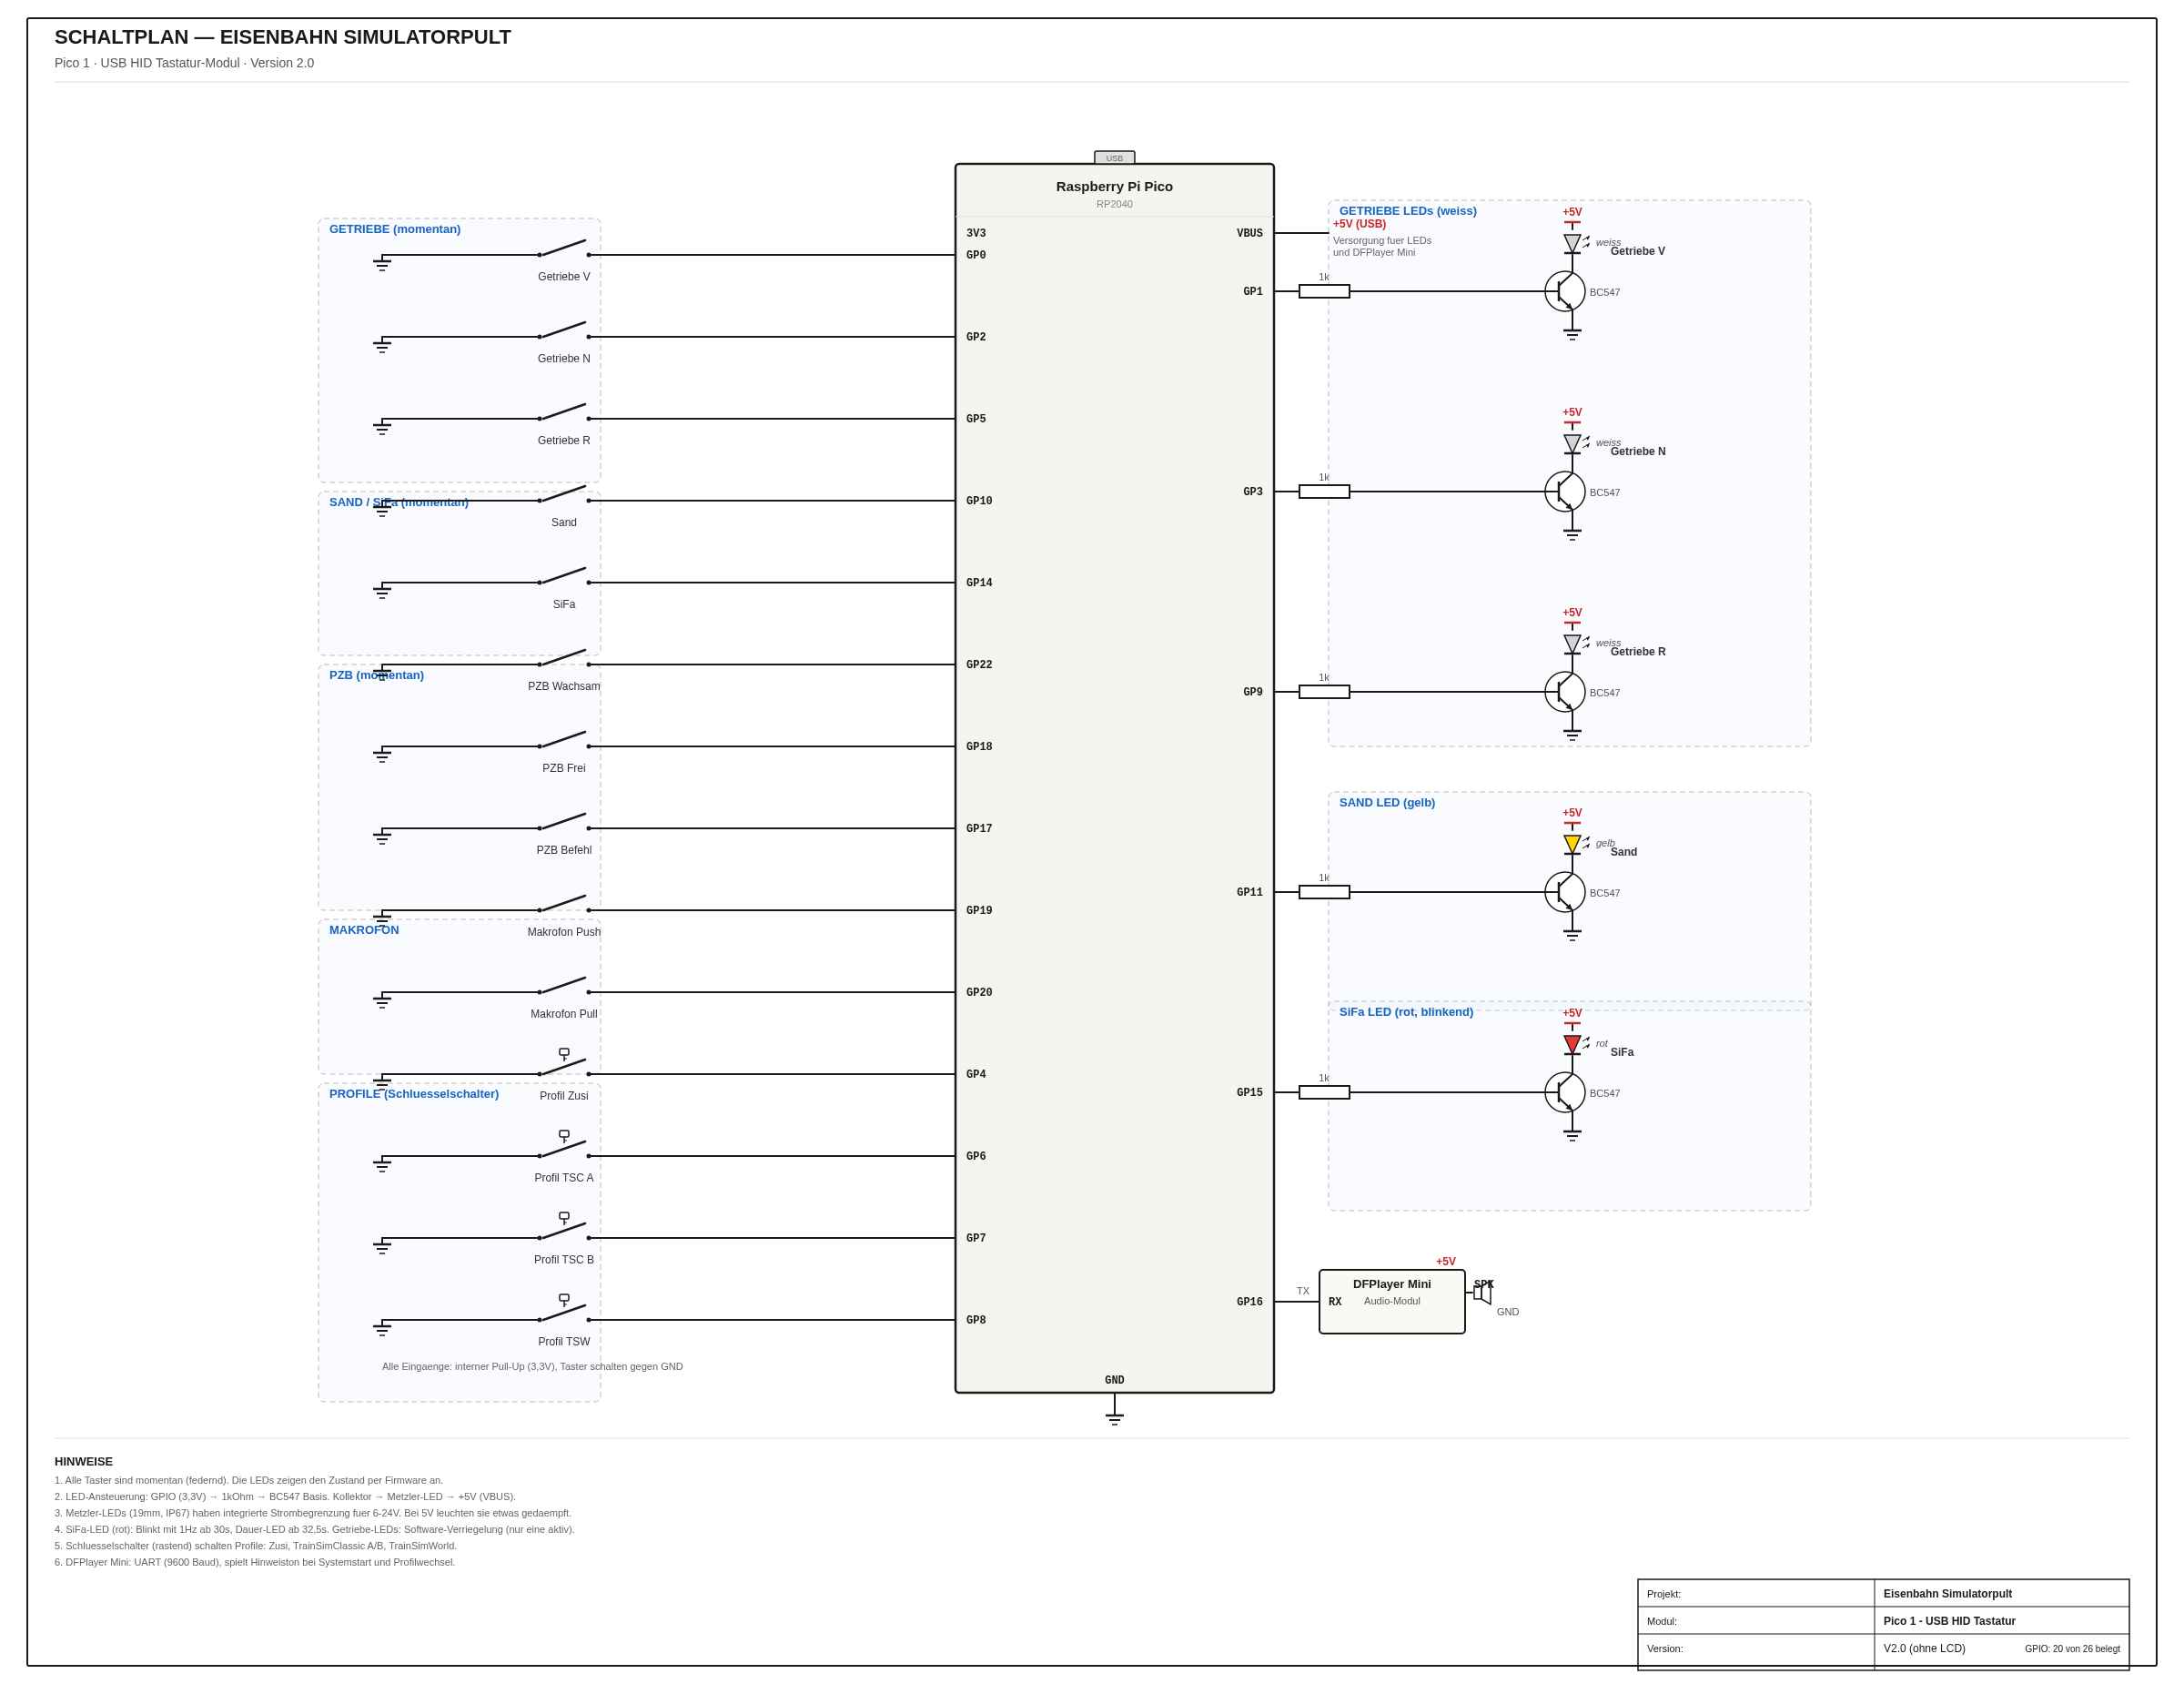Select the GP16 pin label

click(1249, 1303)
